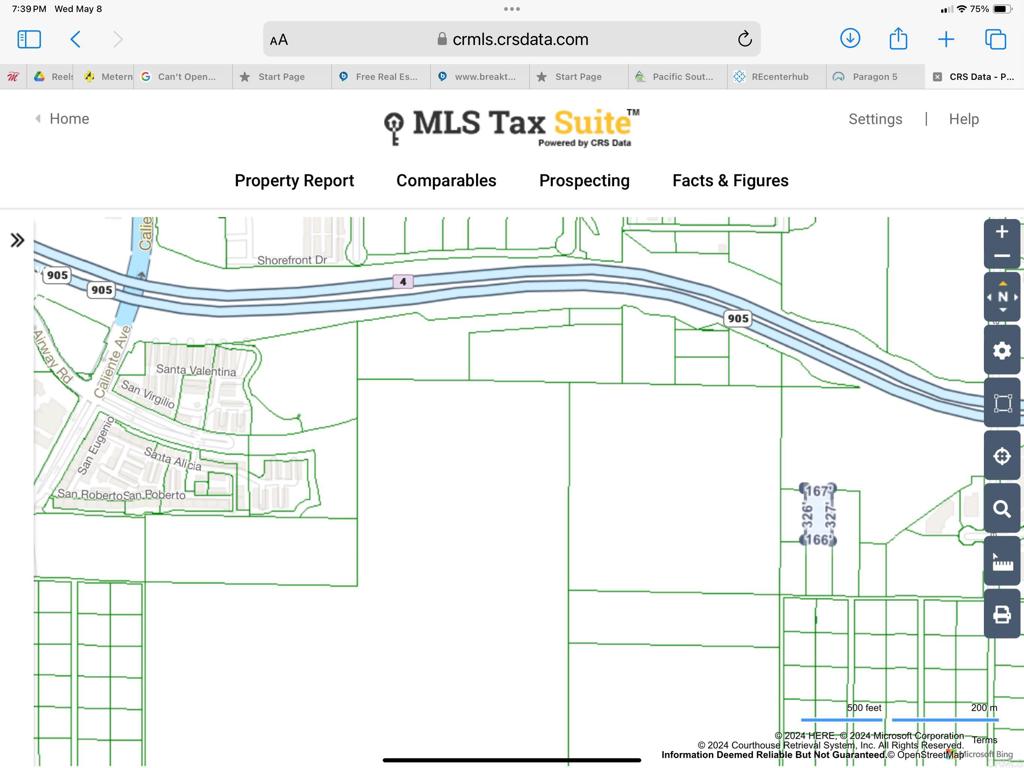Expand the left side panel chevrons
Screen dimensions: 1024x768
coord(17,240)
